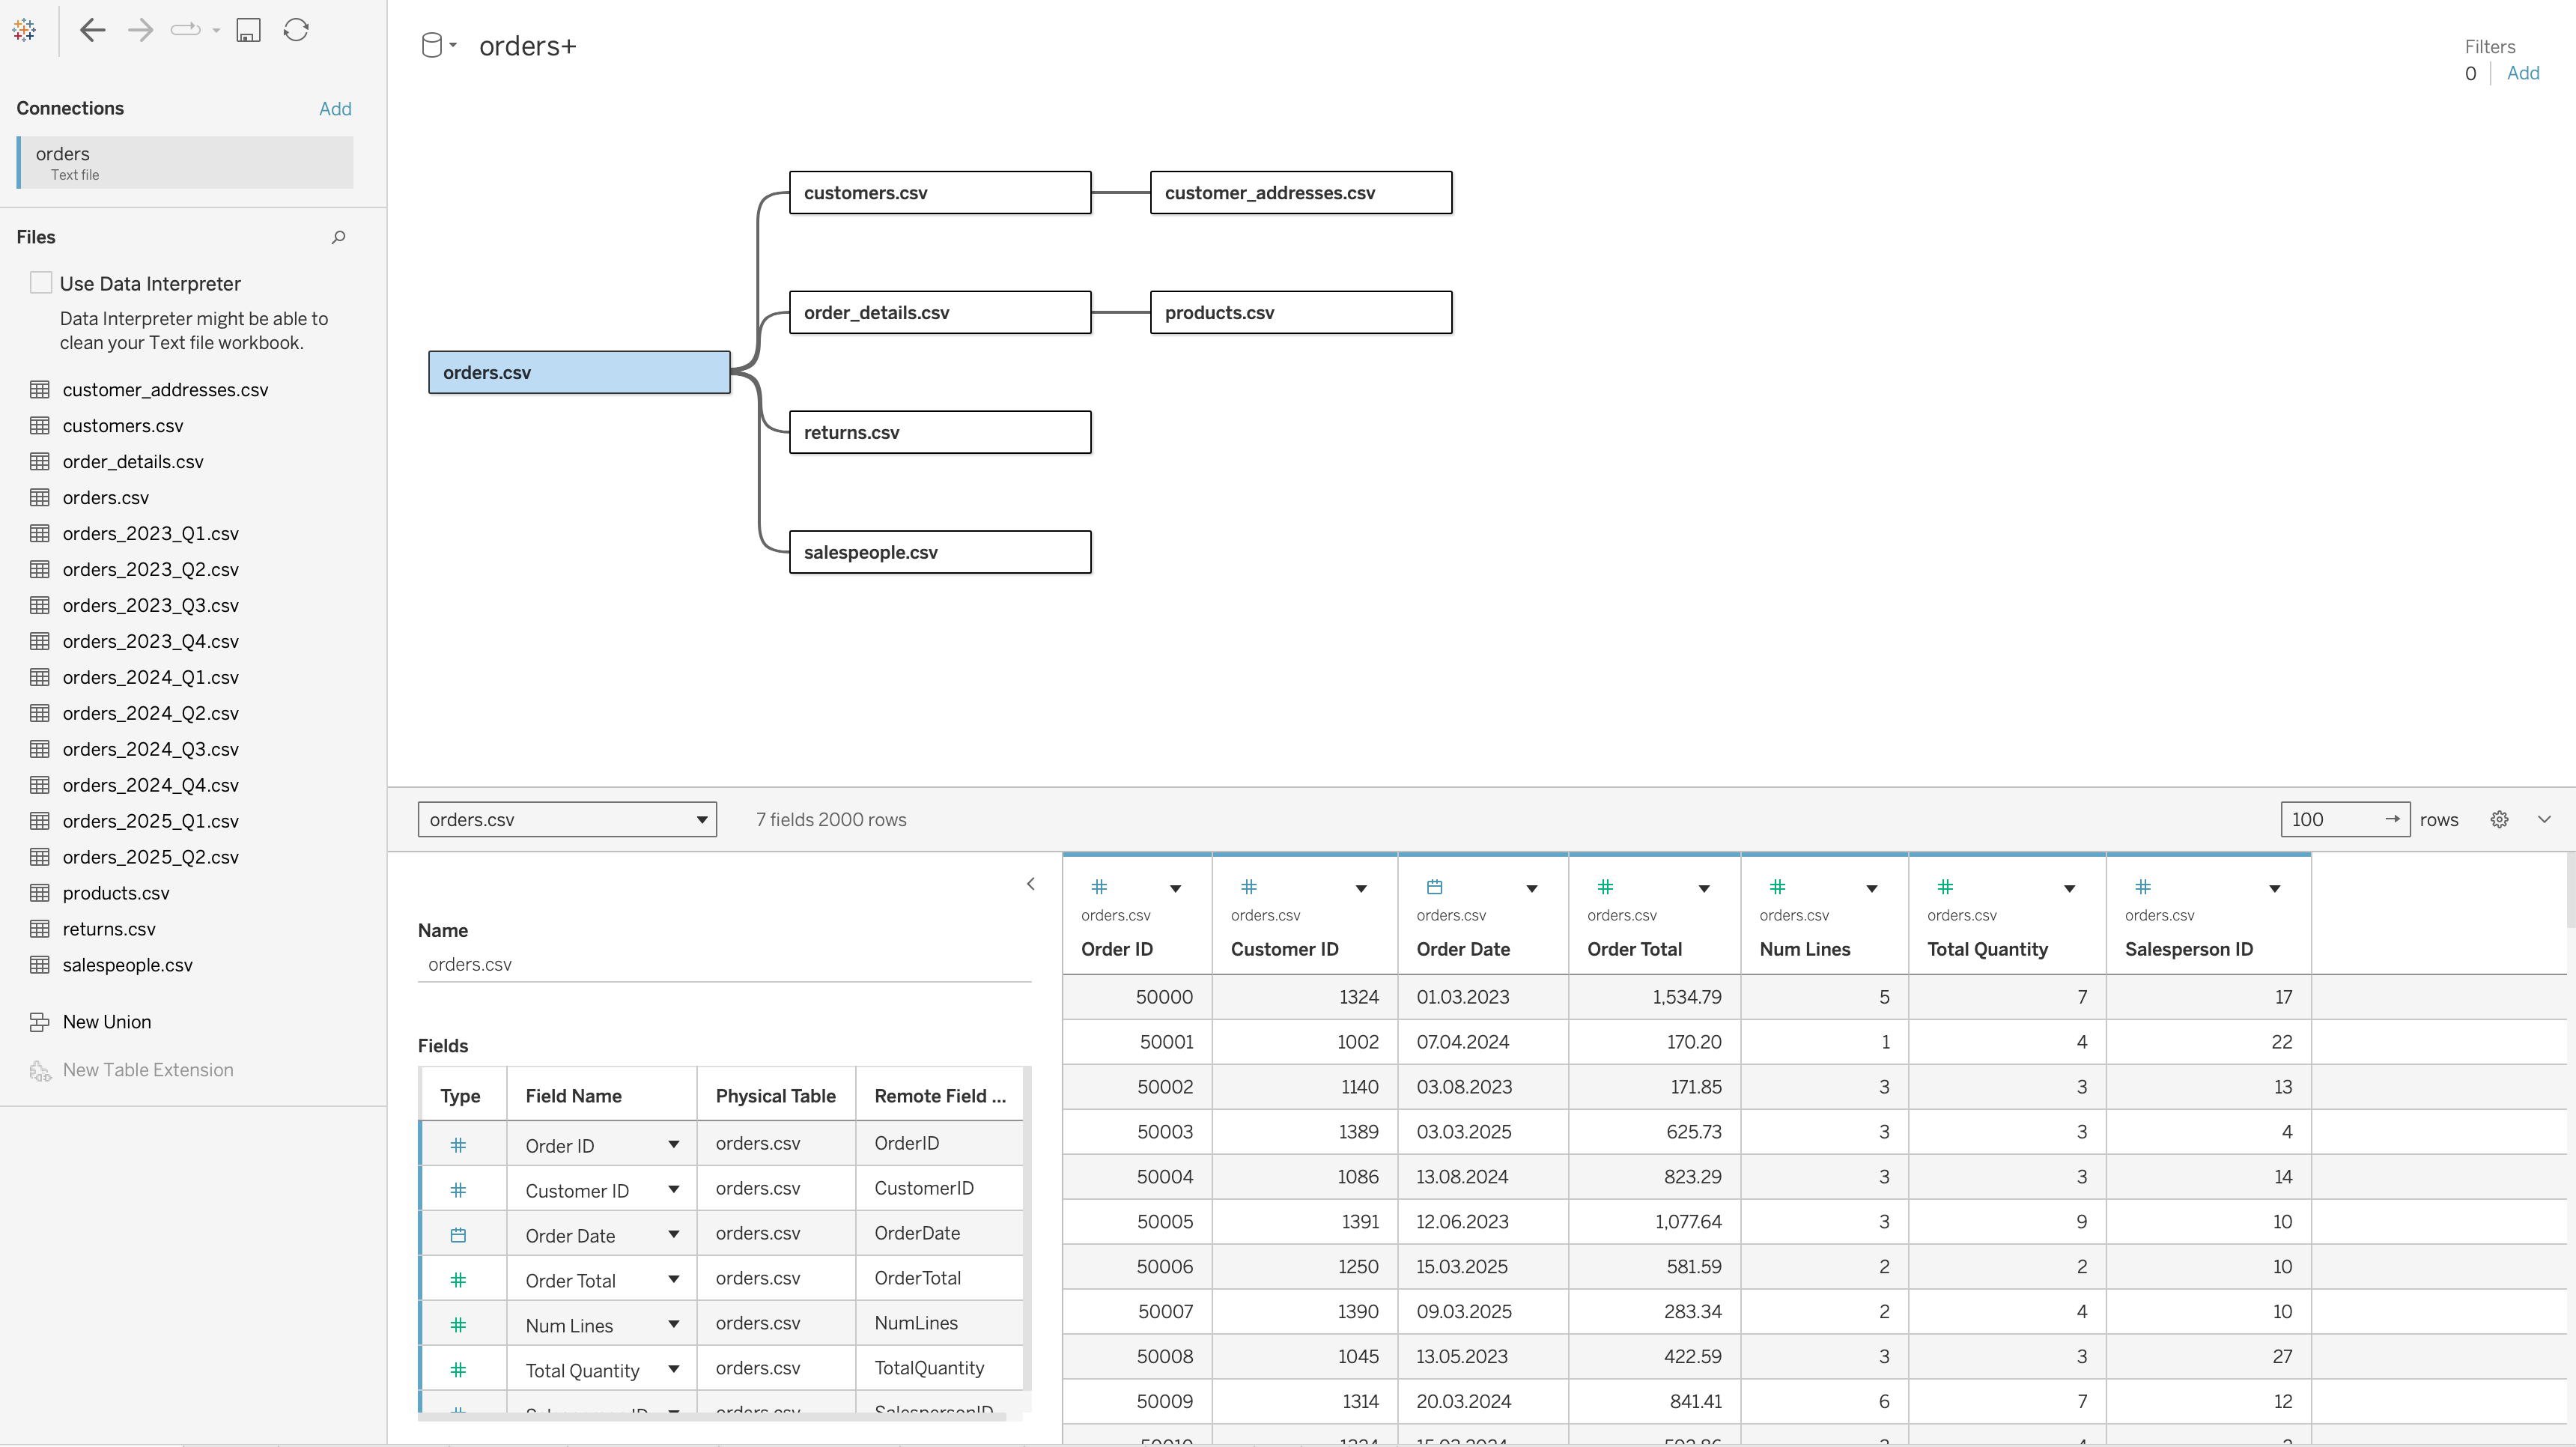Open the Customer ID column dropdown in the grid
Screen dimensions: 2576x1447
[x=1362, y=889]
